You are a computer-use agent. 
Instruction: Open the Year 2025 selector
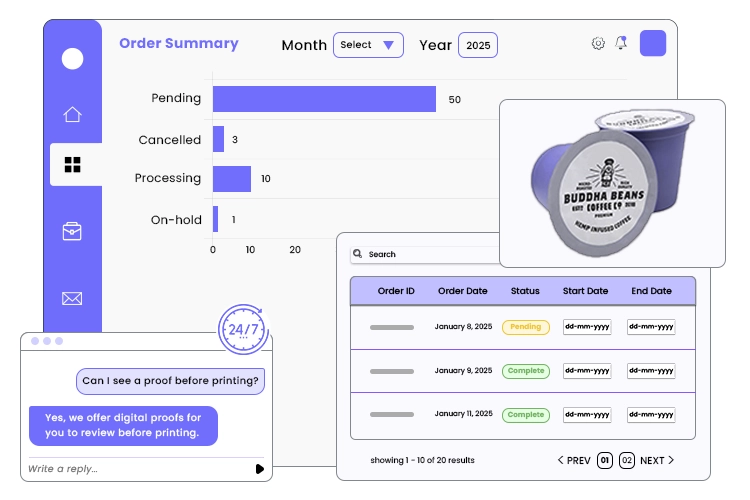click(x=478, y=45)
